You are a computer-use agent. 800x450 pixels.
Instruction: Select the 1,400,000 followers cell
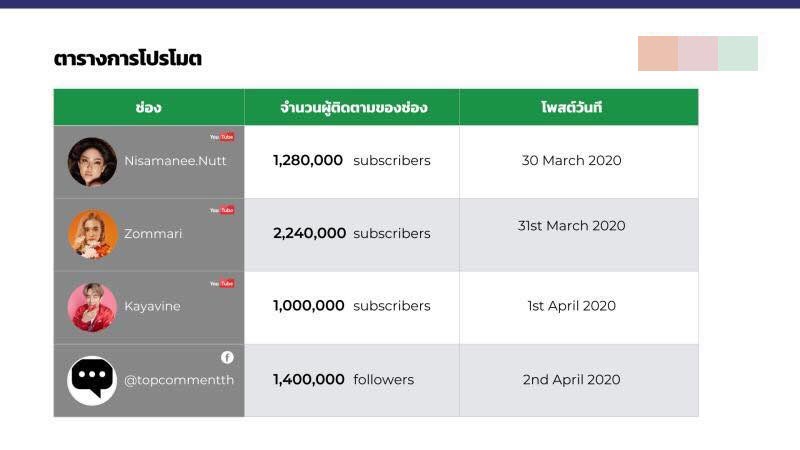pos(352,381)
